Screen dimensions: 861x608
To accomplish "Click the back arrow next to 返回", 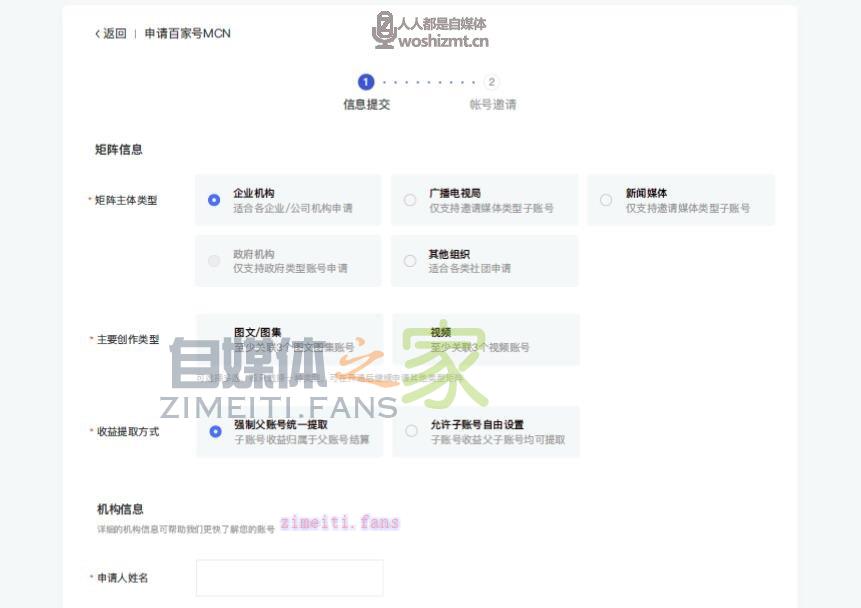I will click(98, 34).
